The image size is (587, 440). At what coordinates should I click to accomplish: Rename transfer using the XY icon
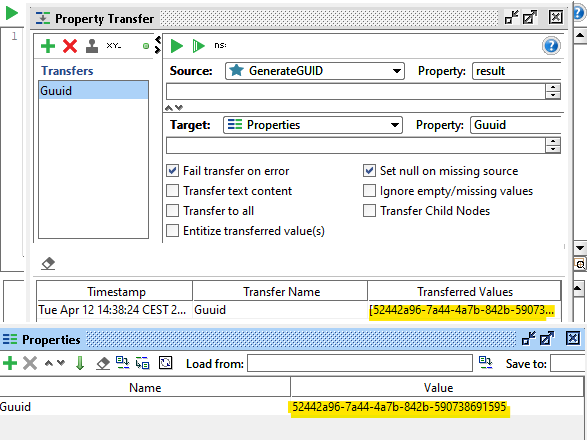click(114, 46)
